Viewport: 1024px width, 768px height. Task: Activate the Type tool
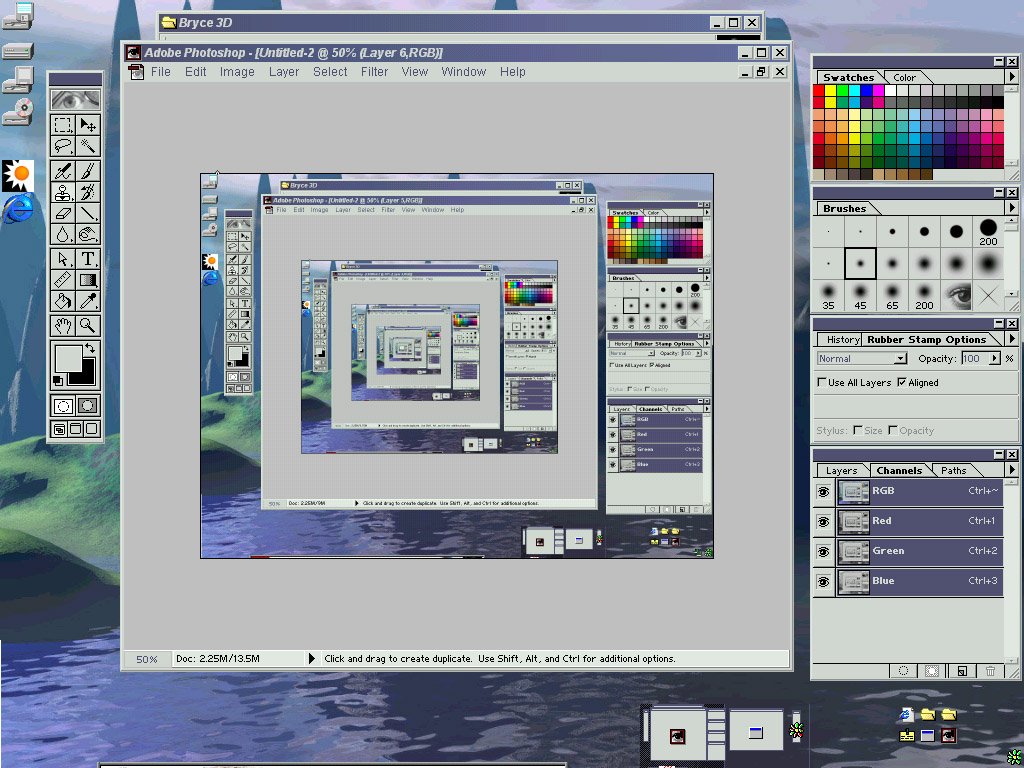pyautogui.click(x=88, y=259)
